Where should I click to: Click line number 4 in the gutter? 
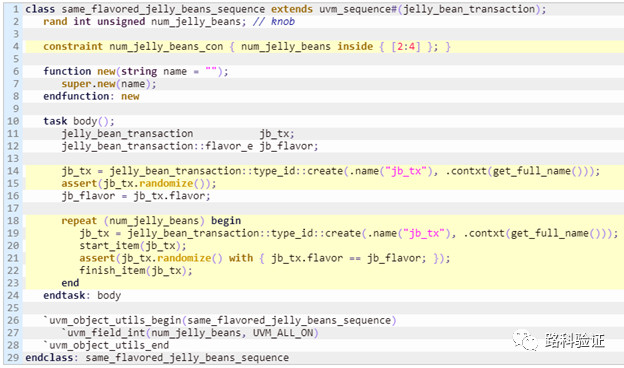(16, 47)
